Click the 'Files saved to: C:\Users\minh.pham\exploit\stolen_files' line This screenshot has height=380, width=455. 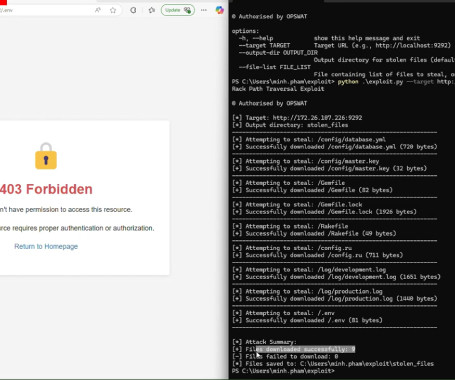pos(333,364)
